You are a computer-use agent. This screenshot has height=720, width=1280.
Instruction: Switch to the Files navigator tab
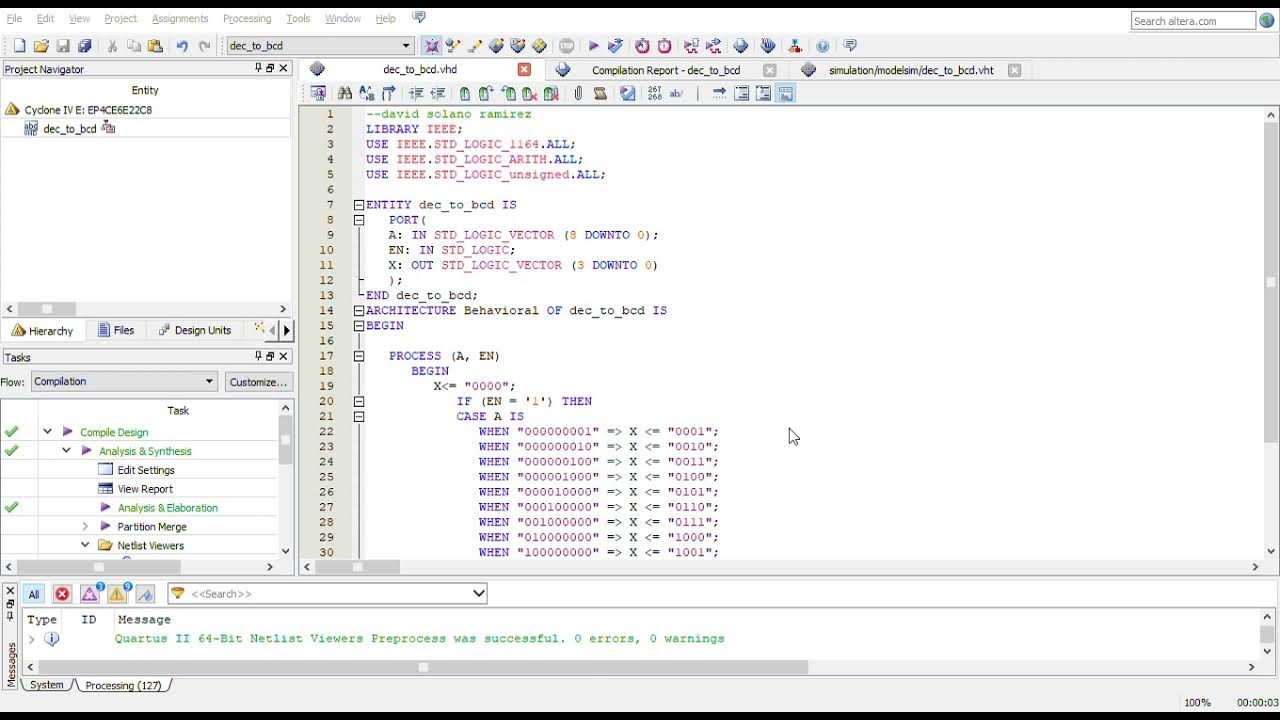[116, 330]
